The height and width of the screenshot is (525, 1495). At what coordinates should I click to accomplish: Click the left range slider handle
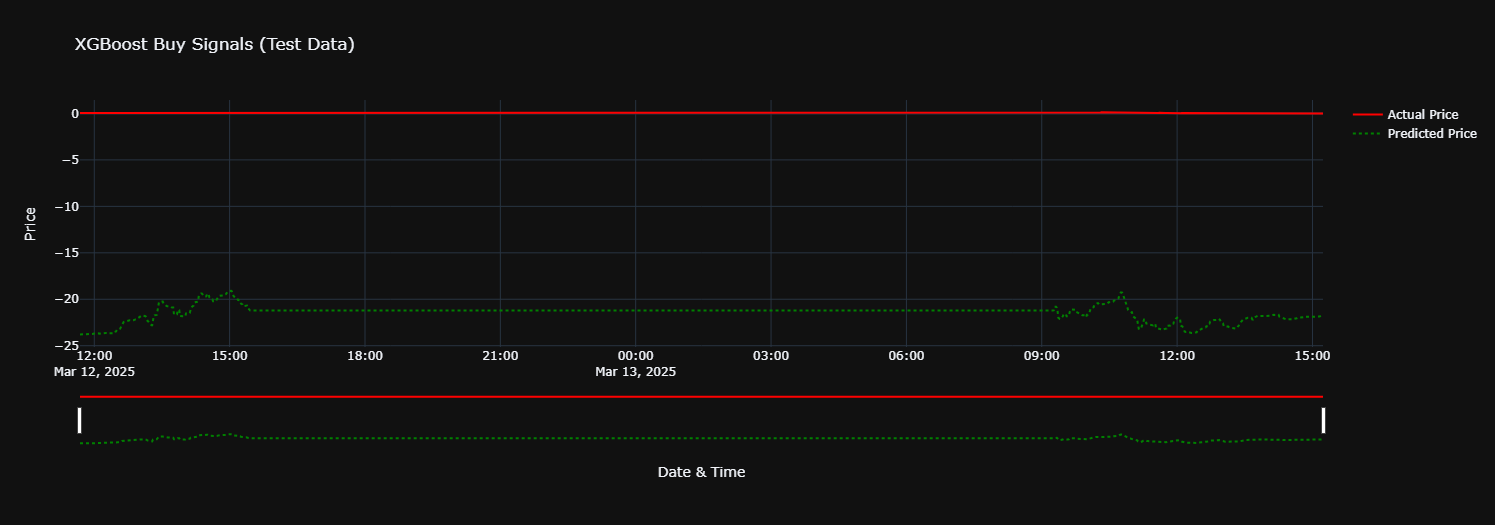pos(80,420)
